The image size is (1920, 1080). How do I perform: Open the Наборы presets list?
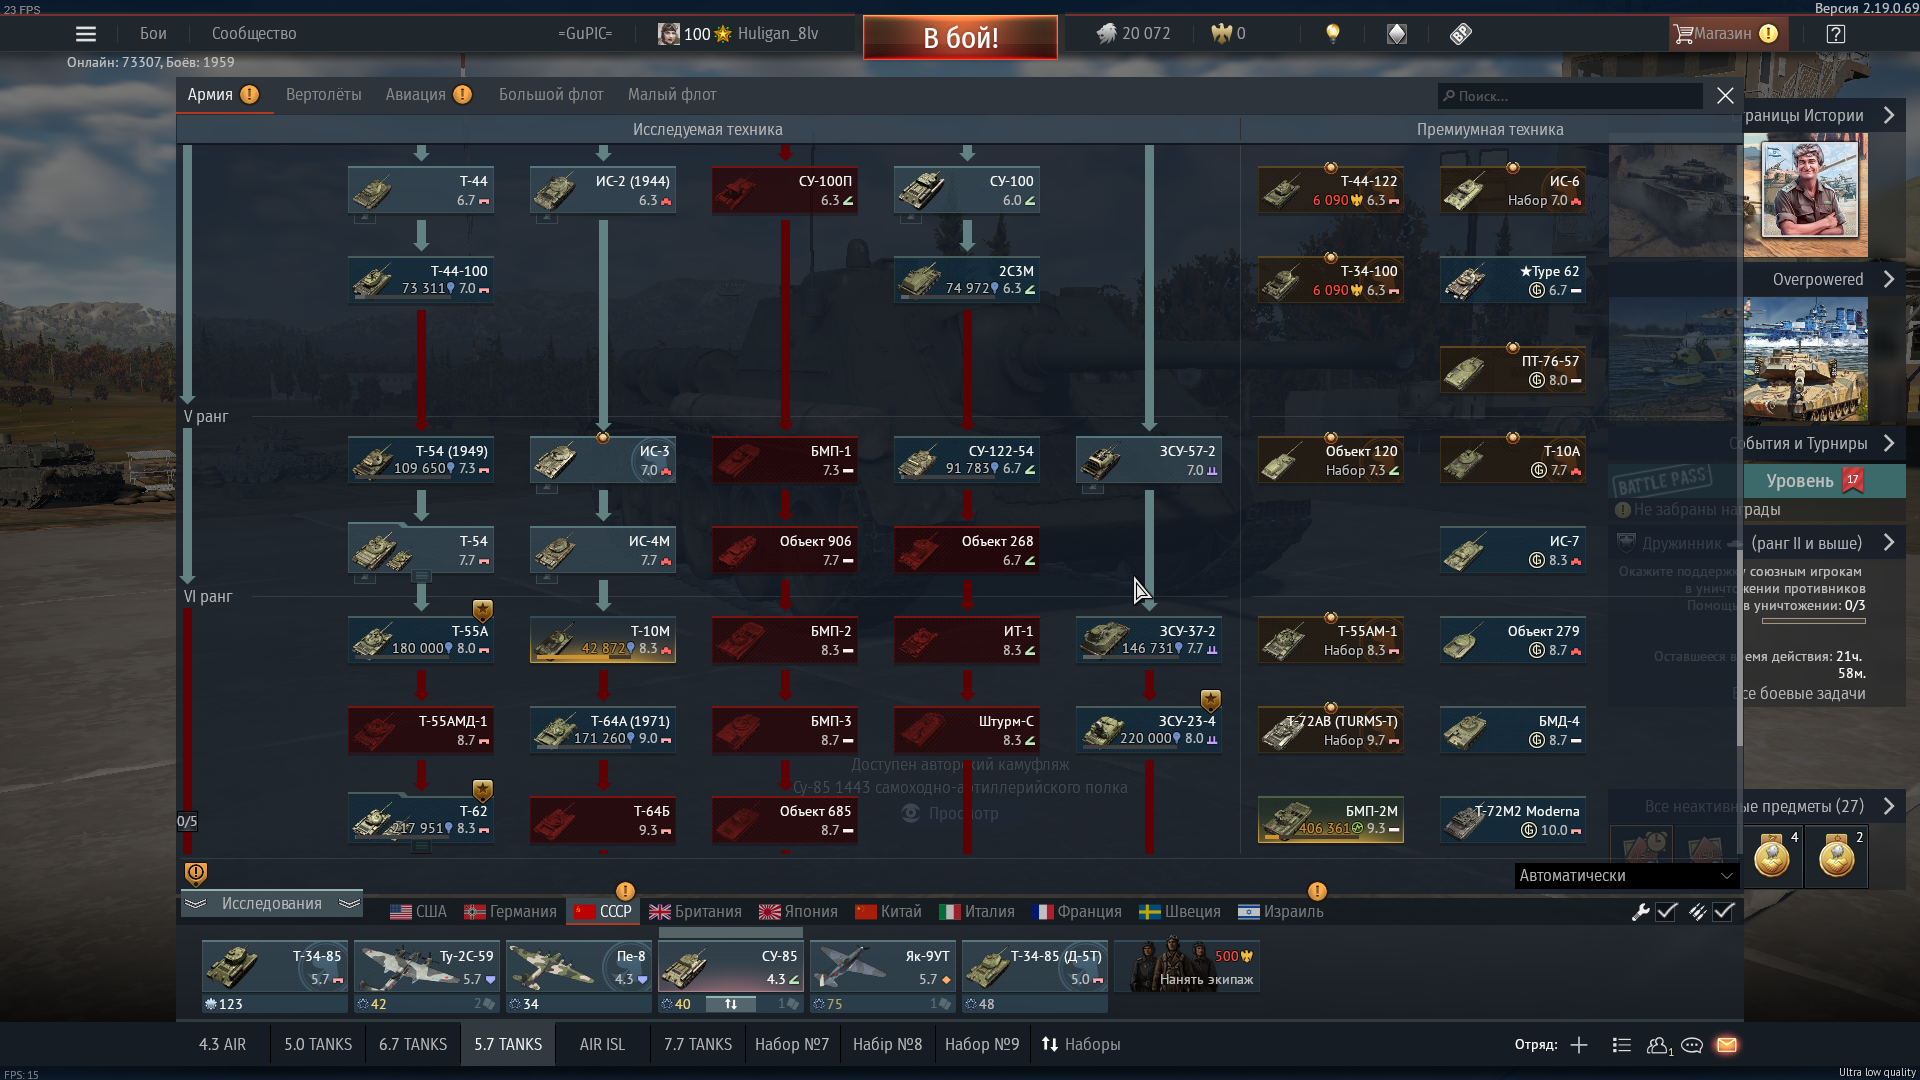click(x=1081, y=1045)
